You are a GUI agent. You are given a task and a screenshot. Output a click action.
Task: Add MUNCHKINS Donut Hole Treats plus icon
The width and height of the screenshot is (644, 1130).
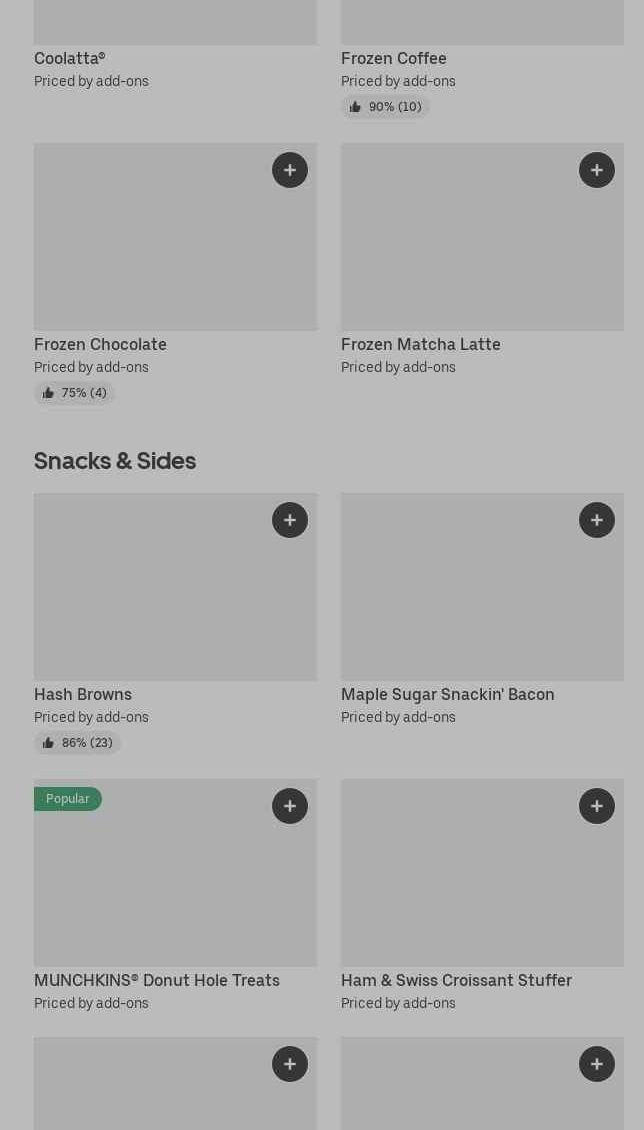[x=290, y=806]
